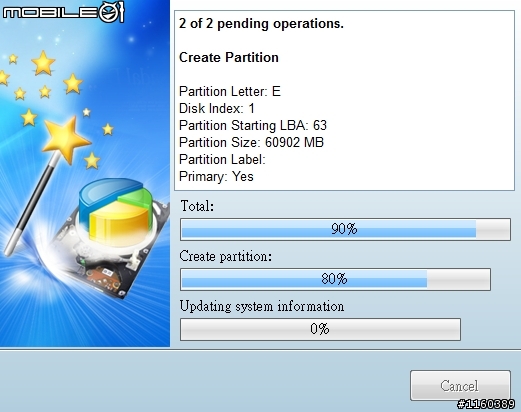This screenshot has height=412, width=521.
Task: Click the Total progress bar at 90%
Action: coord(345,229)
